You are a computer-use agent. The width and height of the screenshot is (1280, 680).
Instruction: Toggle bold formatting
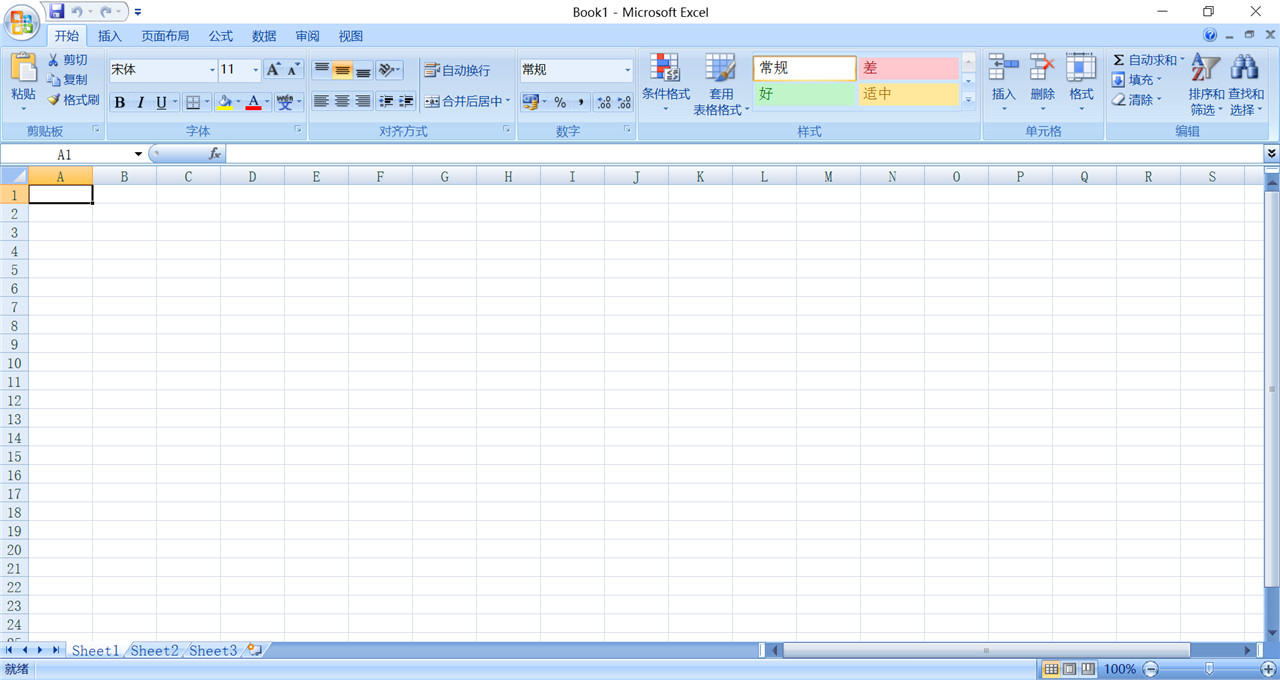pyautogui.click(x=120, y=102)
